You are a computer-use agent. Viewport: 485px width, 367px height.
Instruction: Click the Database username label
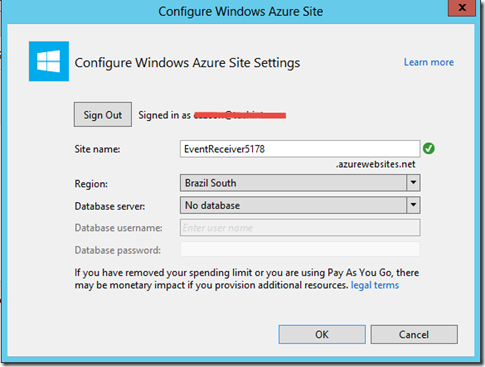pos(118,228)
